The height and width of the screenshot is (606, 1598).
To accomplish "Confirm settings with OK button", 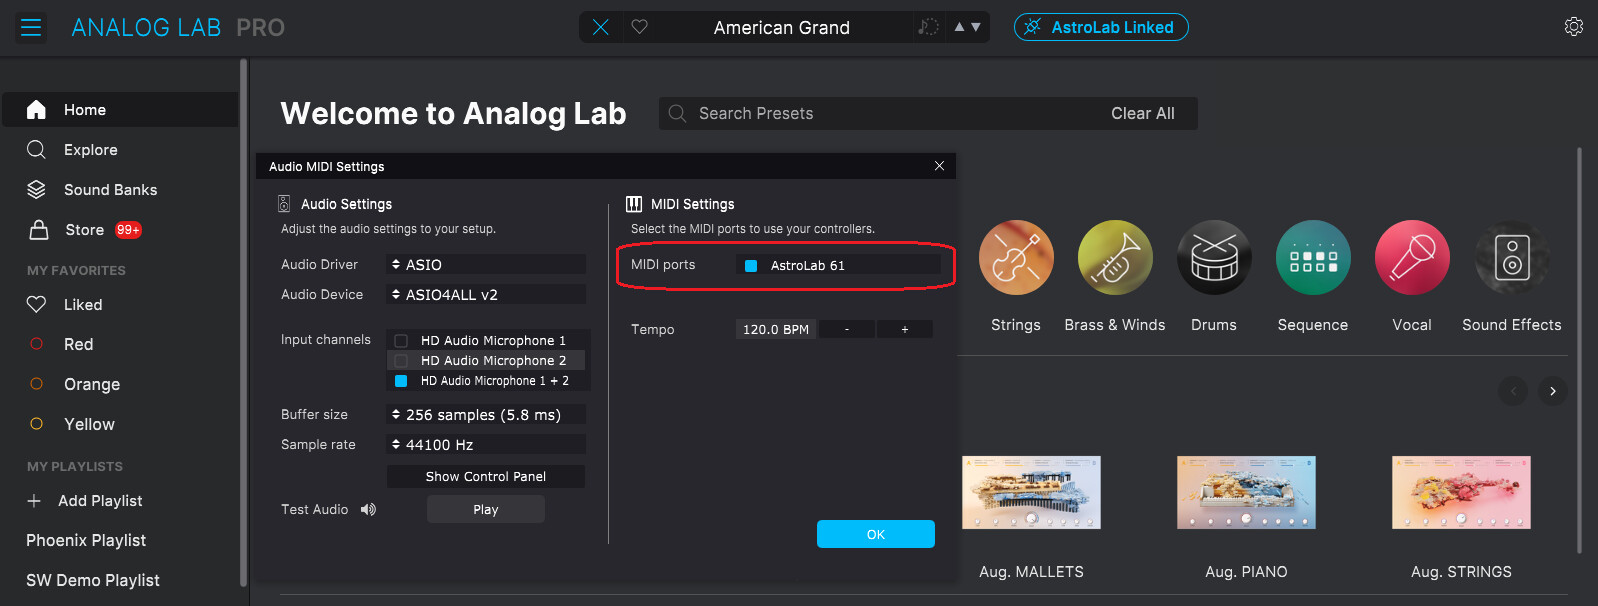I will [876, 534].
